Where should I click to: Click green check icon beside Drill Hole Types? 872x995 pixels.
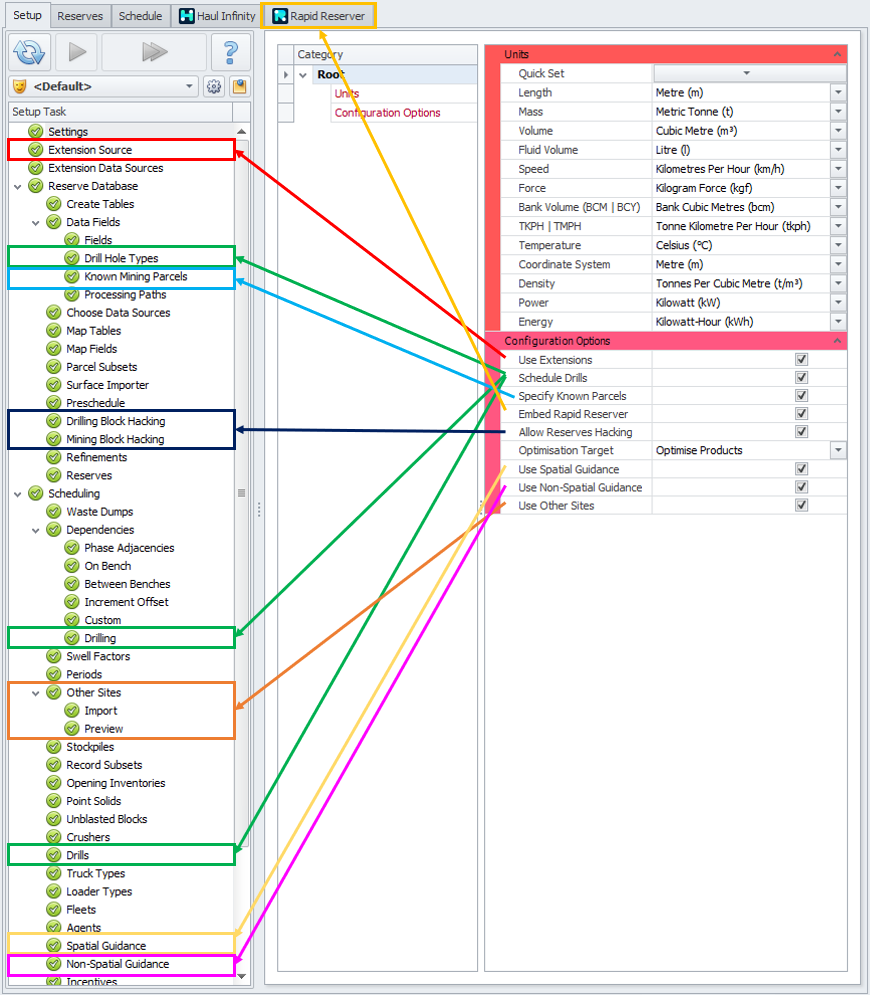click(x=72, y=258)
